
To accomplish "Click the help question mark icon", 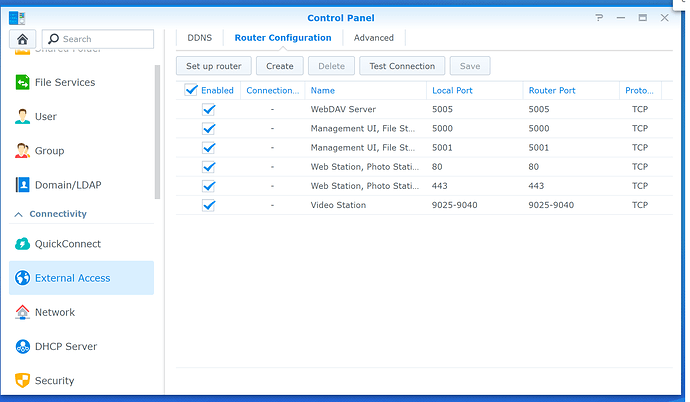I will tap(599, 18).
